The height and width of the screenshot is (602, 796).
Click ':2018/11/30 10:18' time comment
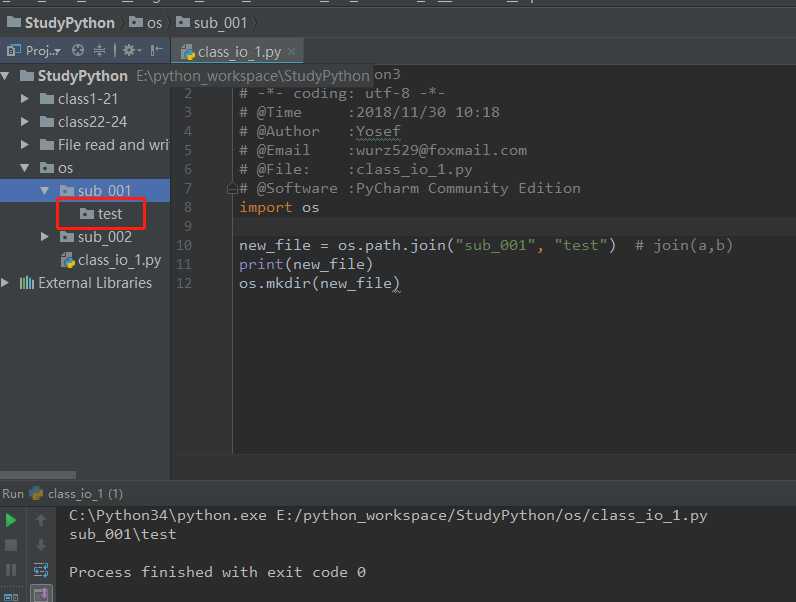[x=424, y=112]
